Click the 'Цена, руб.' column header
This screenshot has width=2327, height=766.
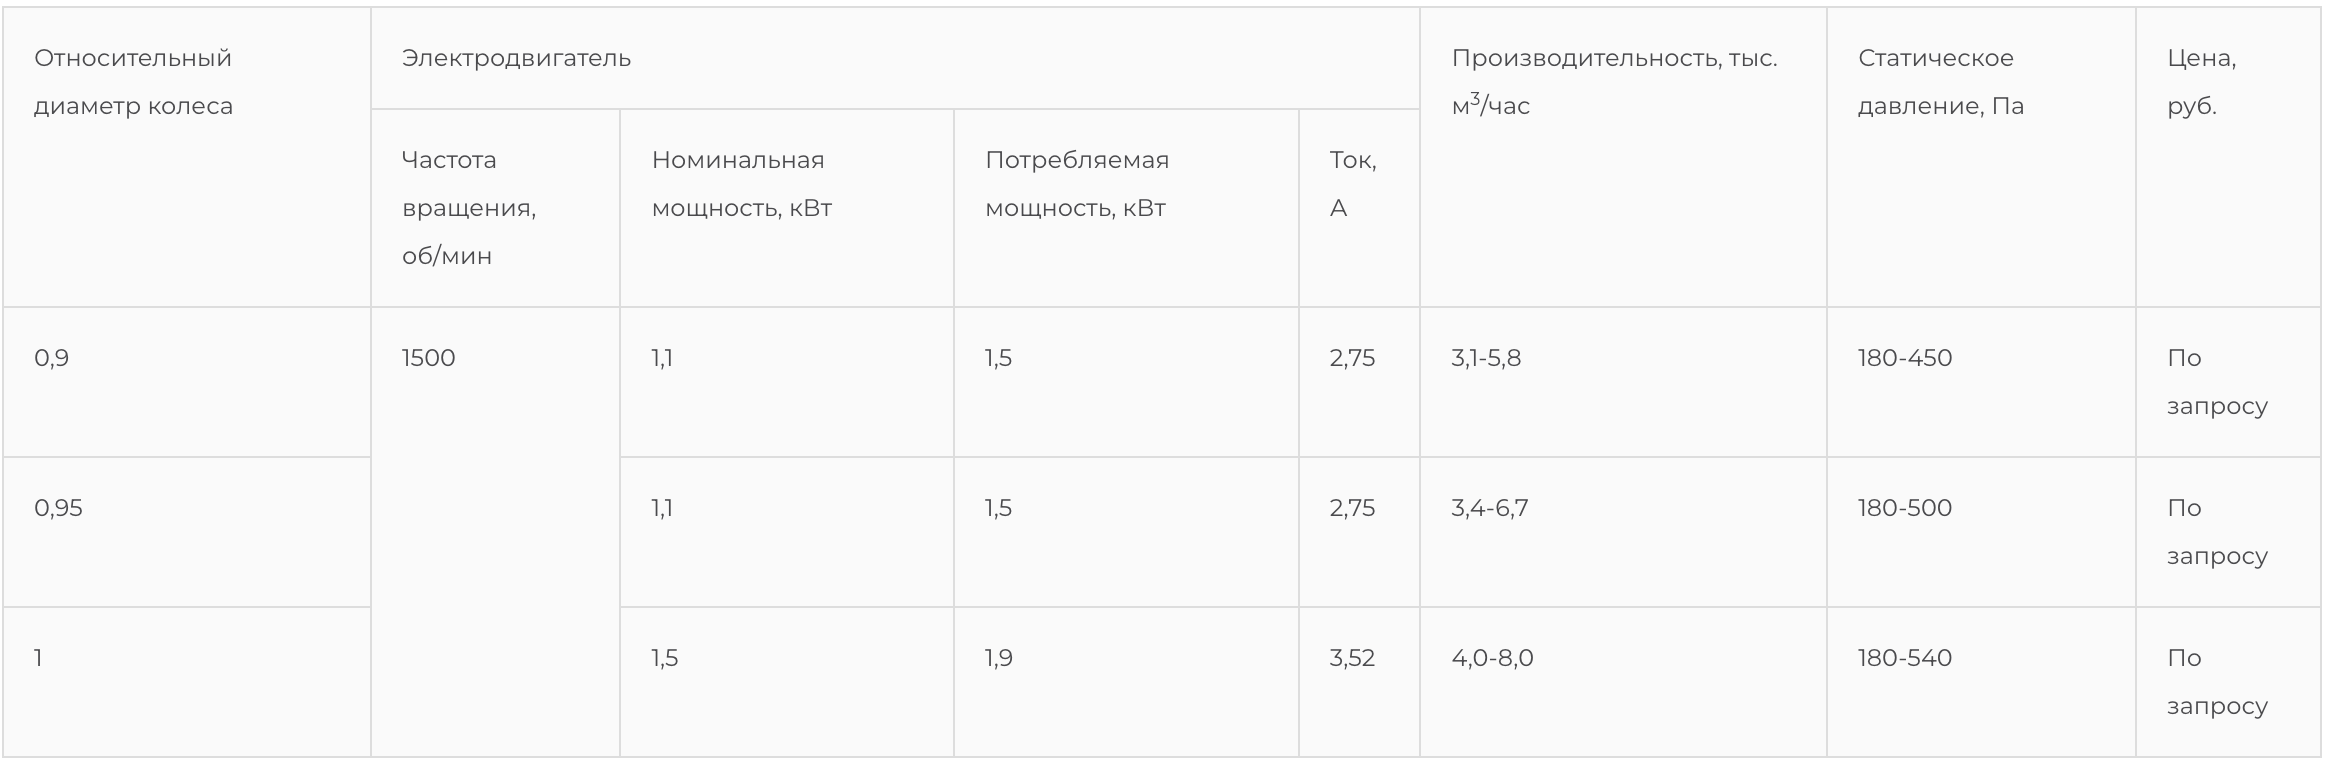click(x=2201, y=82)
